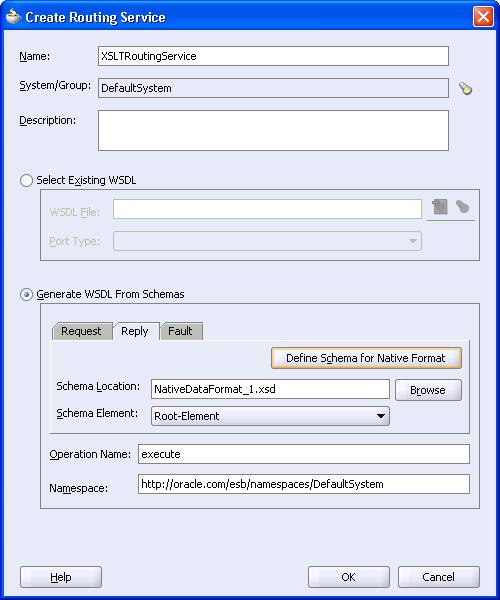Click the System/Group DefaultSystem field

point(273,88)
